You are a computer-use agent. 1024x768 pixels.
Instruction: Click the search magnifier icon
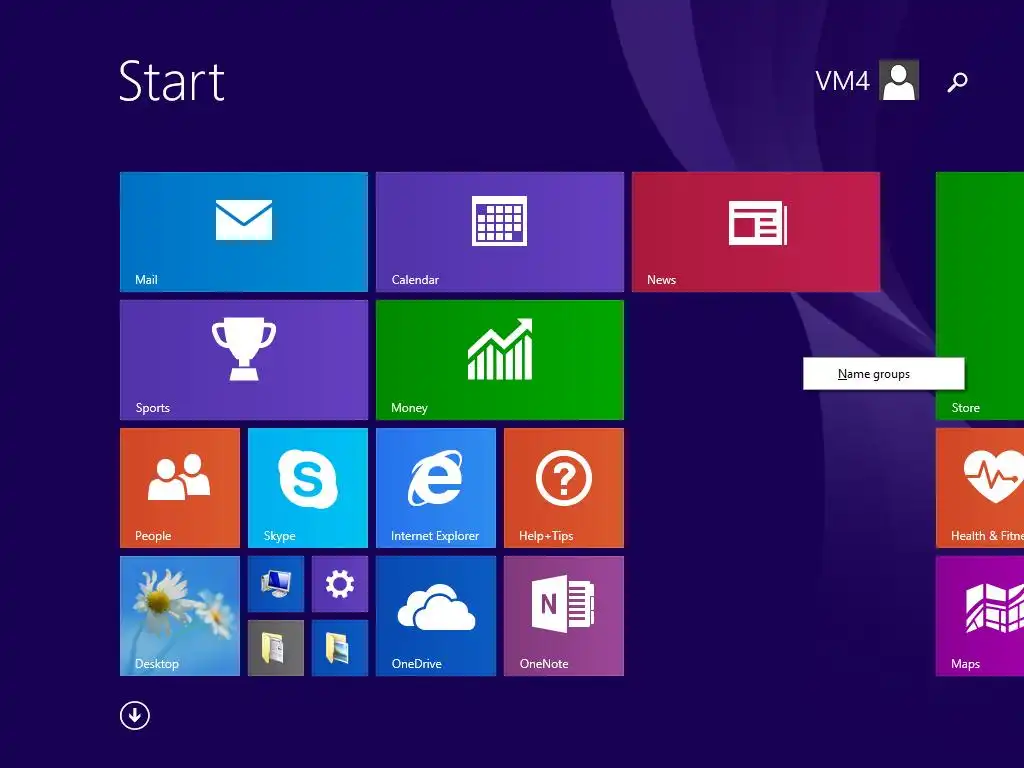click(x=957, y=82)
